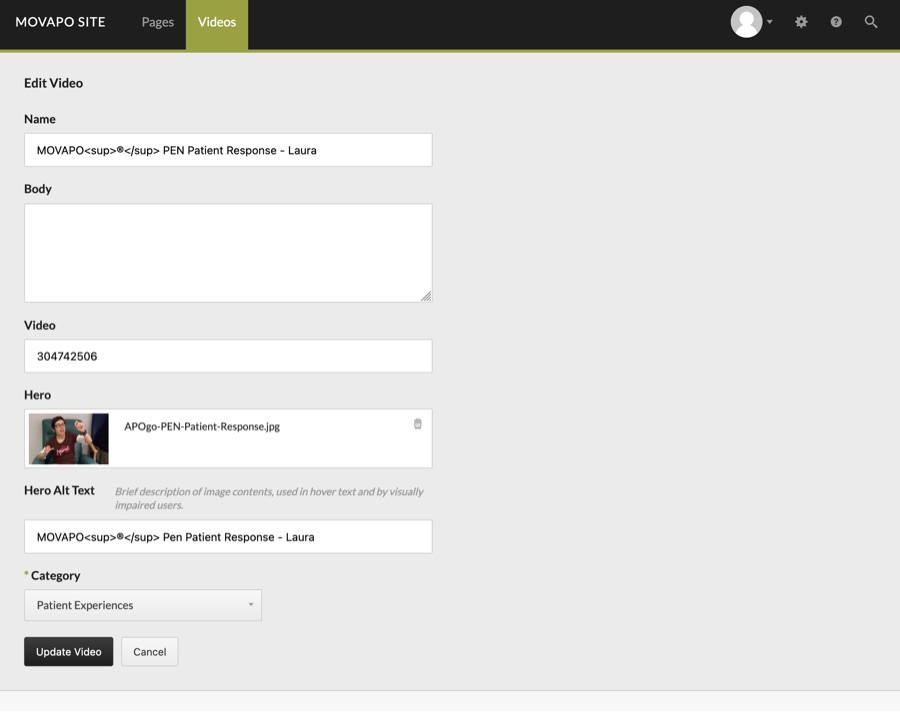Delete hero image with trash icon
The image size is (900, 712).
coord(417,424)
